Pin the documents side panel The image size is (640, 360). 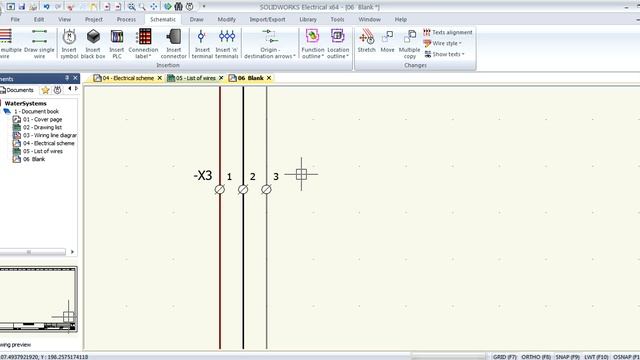(67, 78)
